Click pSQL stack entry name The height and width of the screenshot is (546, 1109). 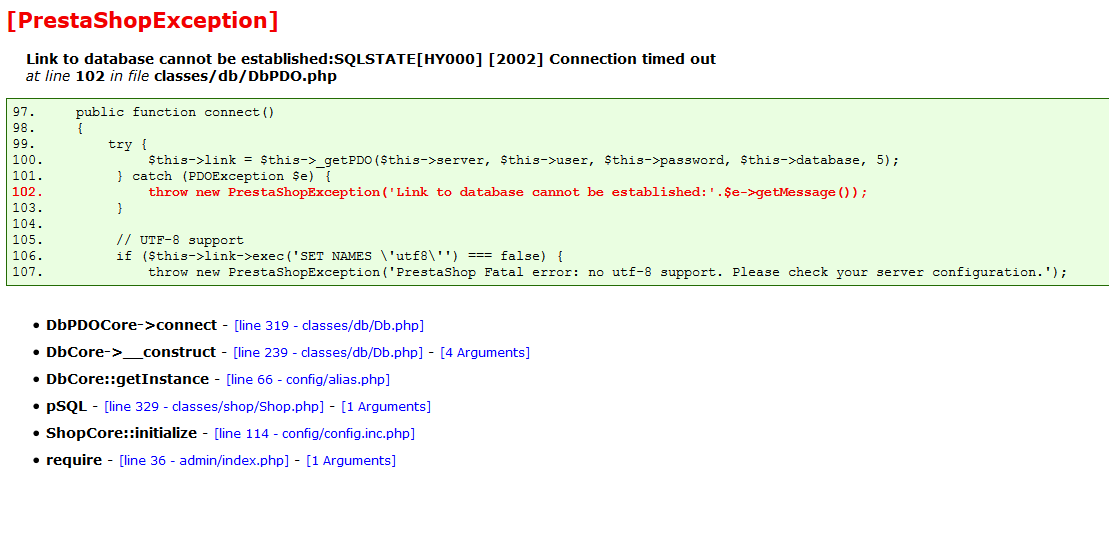66,406
